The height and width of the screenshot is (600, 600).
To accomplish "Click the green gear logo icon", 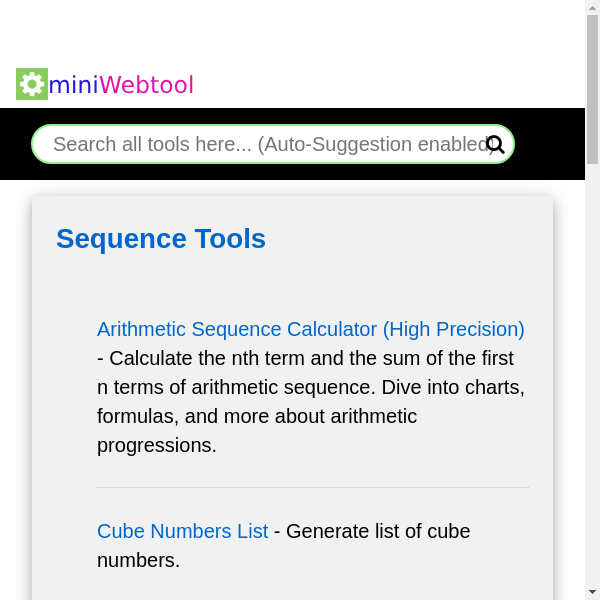I will coord(32,84).
